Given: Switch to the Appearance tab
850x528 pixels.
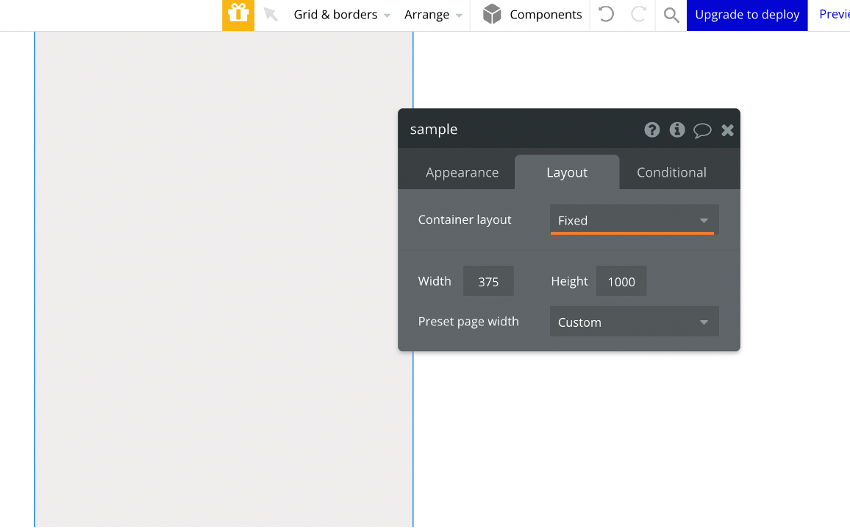Looking at the screenshot, I should click(x=462, y=172).
